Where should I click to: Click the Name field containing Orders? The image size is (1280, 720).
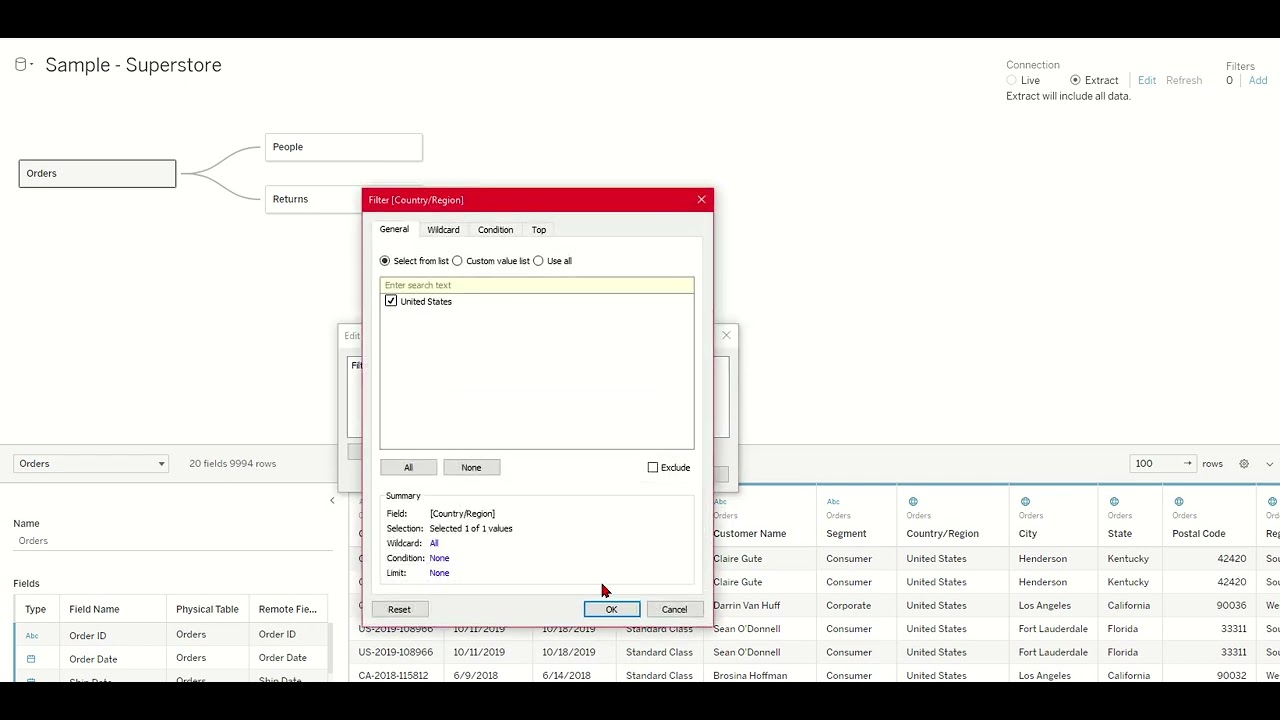(x=172, y=541)
